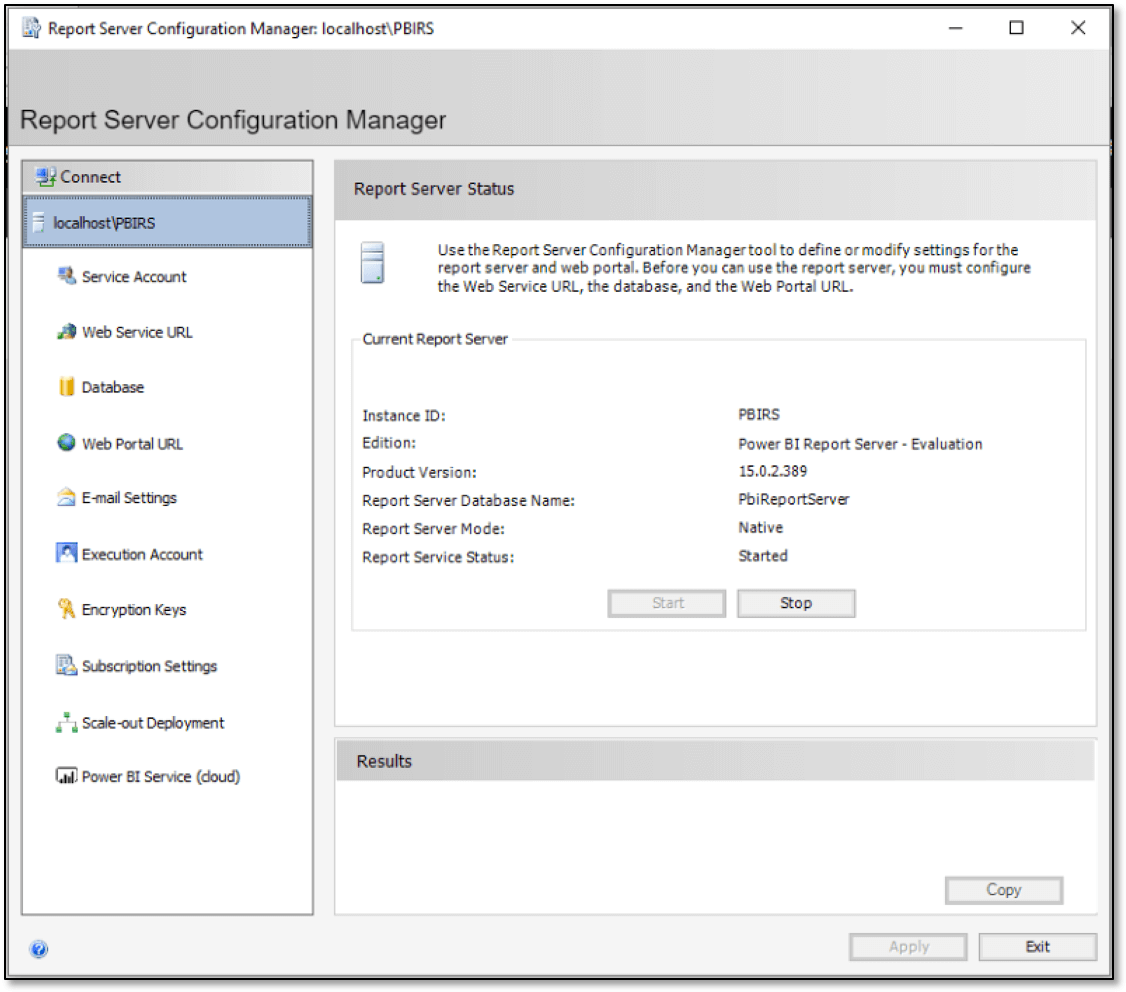1126x992 pixels.
Task: Minimize the Configuration Manager window
Action: pos(955,28)
